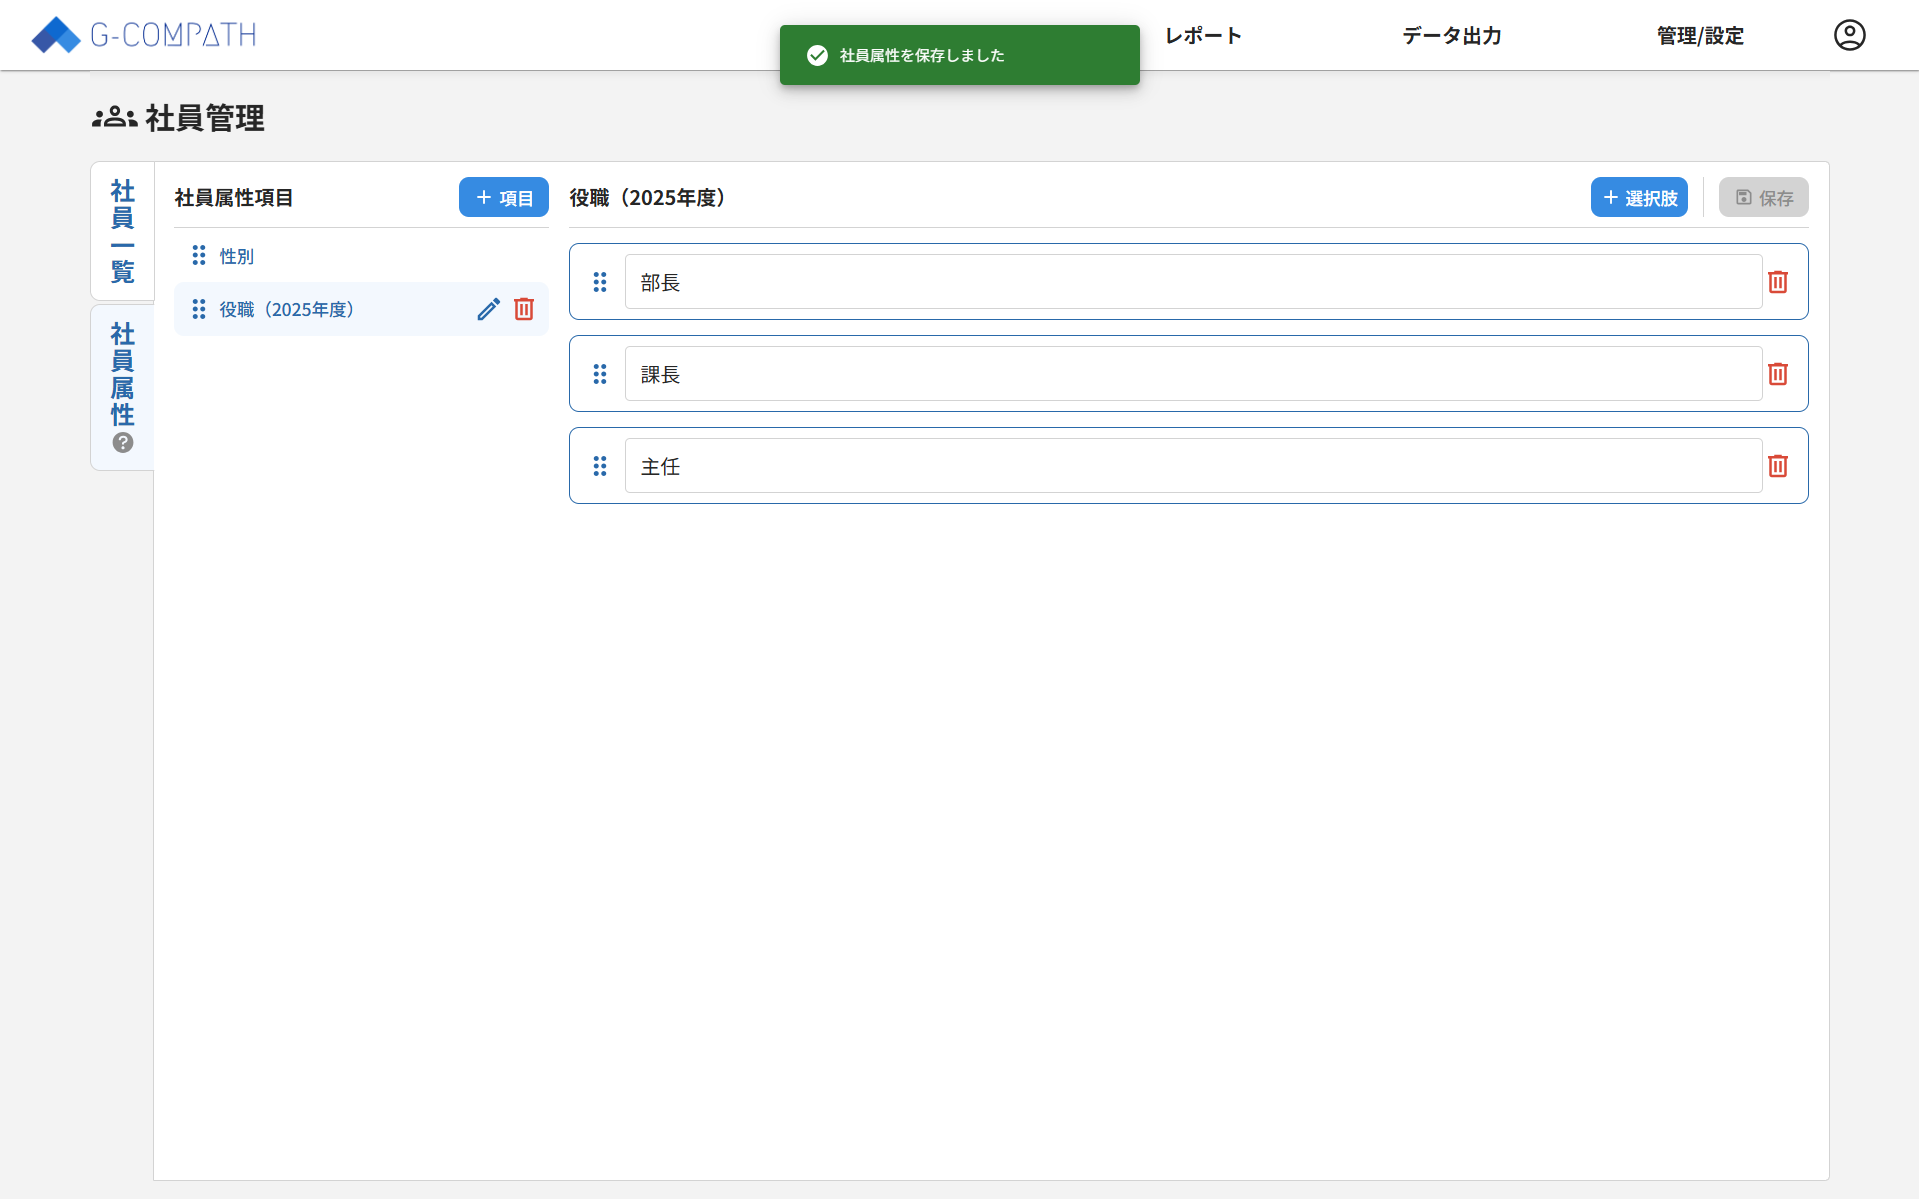The image size is (1919, 1199).
Task: Open 管理/設定 in the navigation bar
Action: coord(1698,35)
